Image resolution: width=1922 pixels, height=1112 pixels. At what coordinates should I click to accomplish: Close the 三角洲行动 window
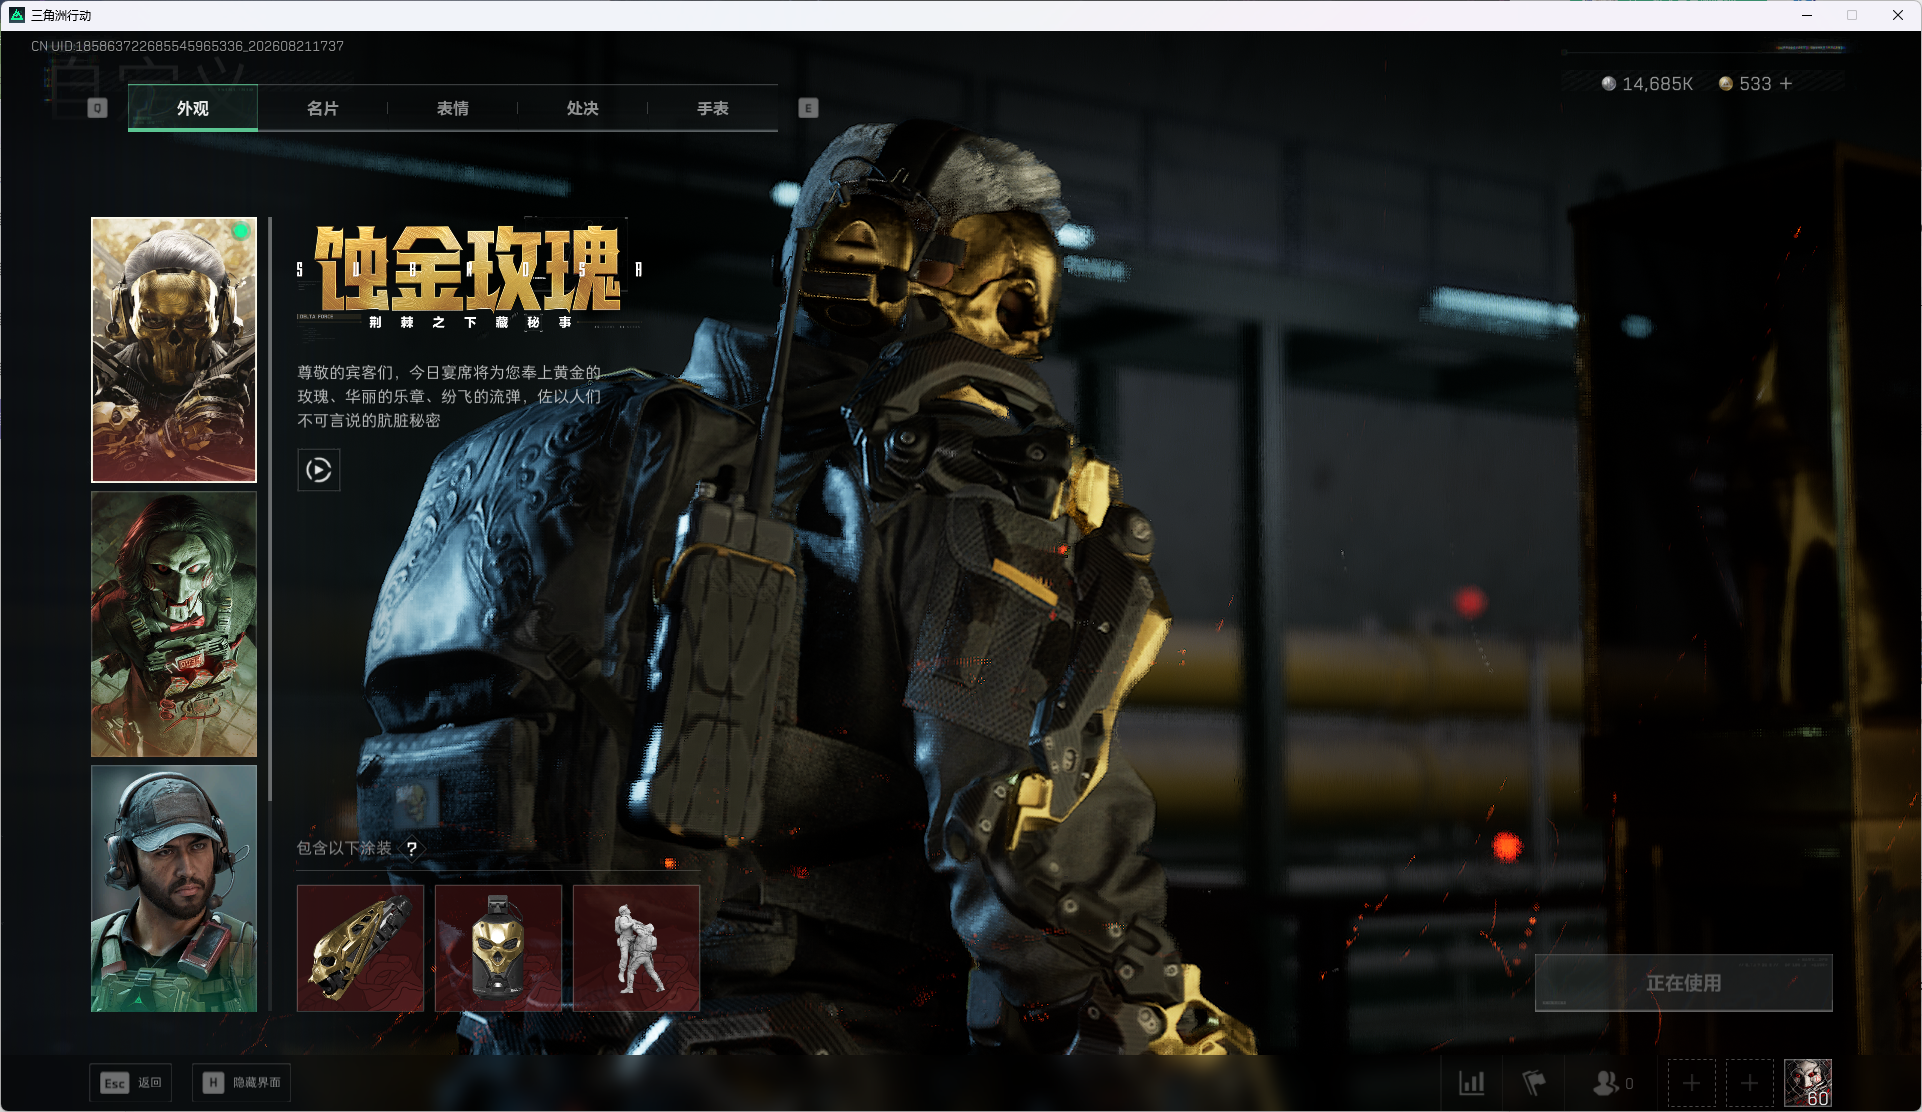coord(1898,15)
